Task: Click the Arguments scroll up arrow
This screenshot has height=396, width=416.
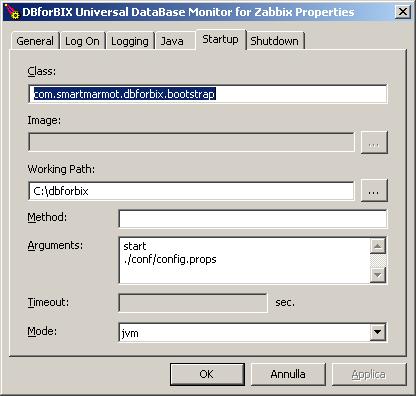Action: pos(378,246)
